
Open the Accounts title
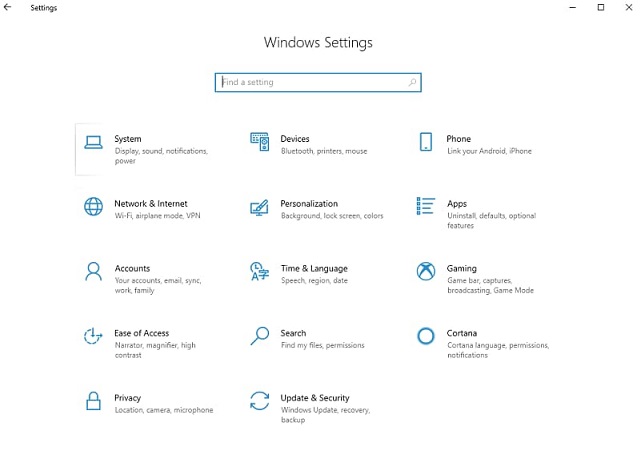pos(132,269)
